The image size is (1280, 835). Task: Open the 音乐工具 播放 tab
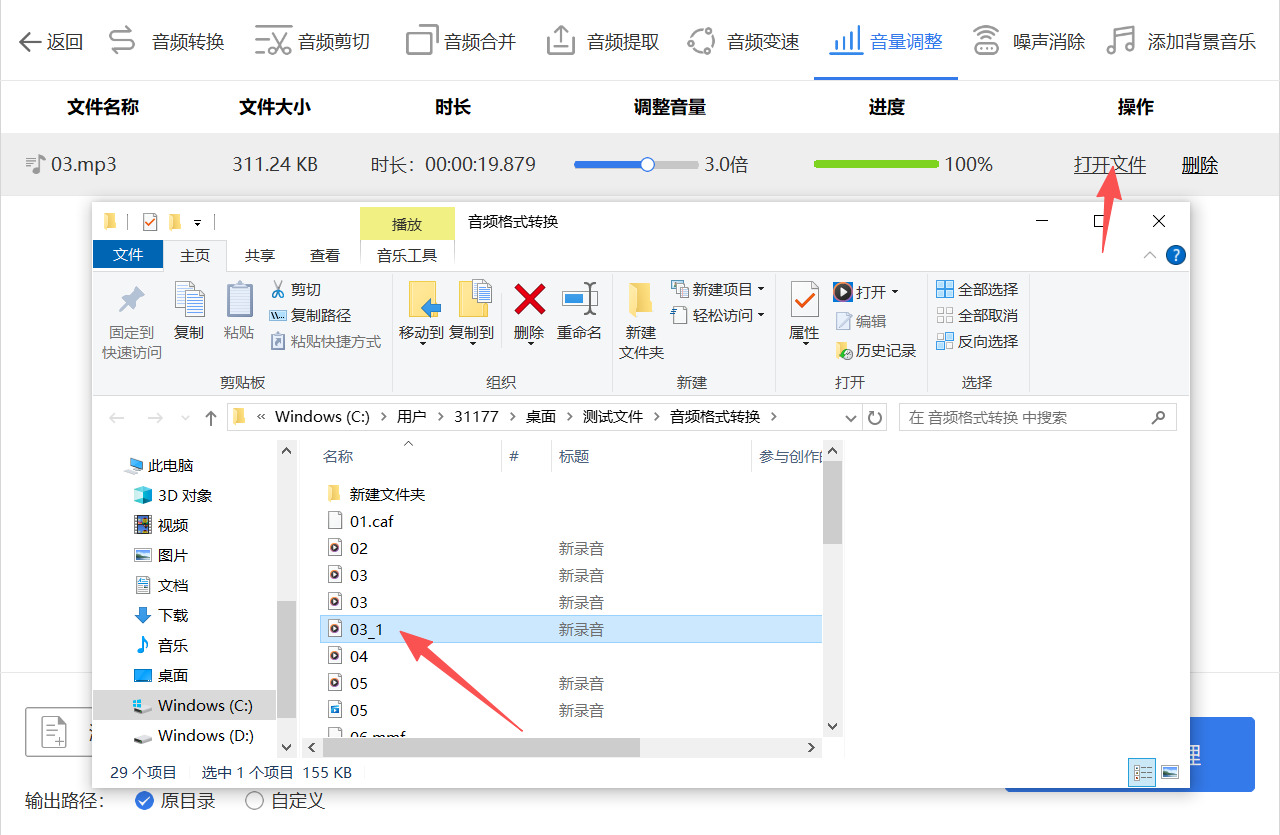(406, 225)
